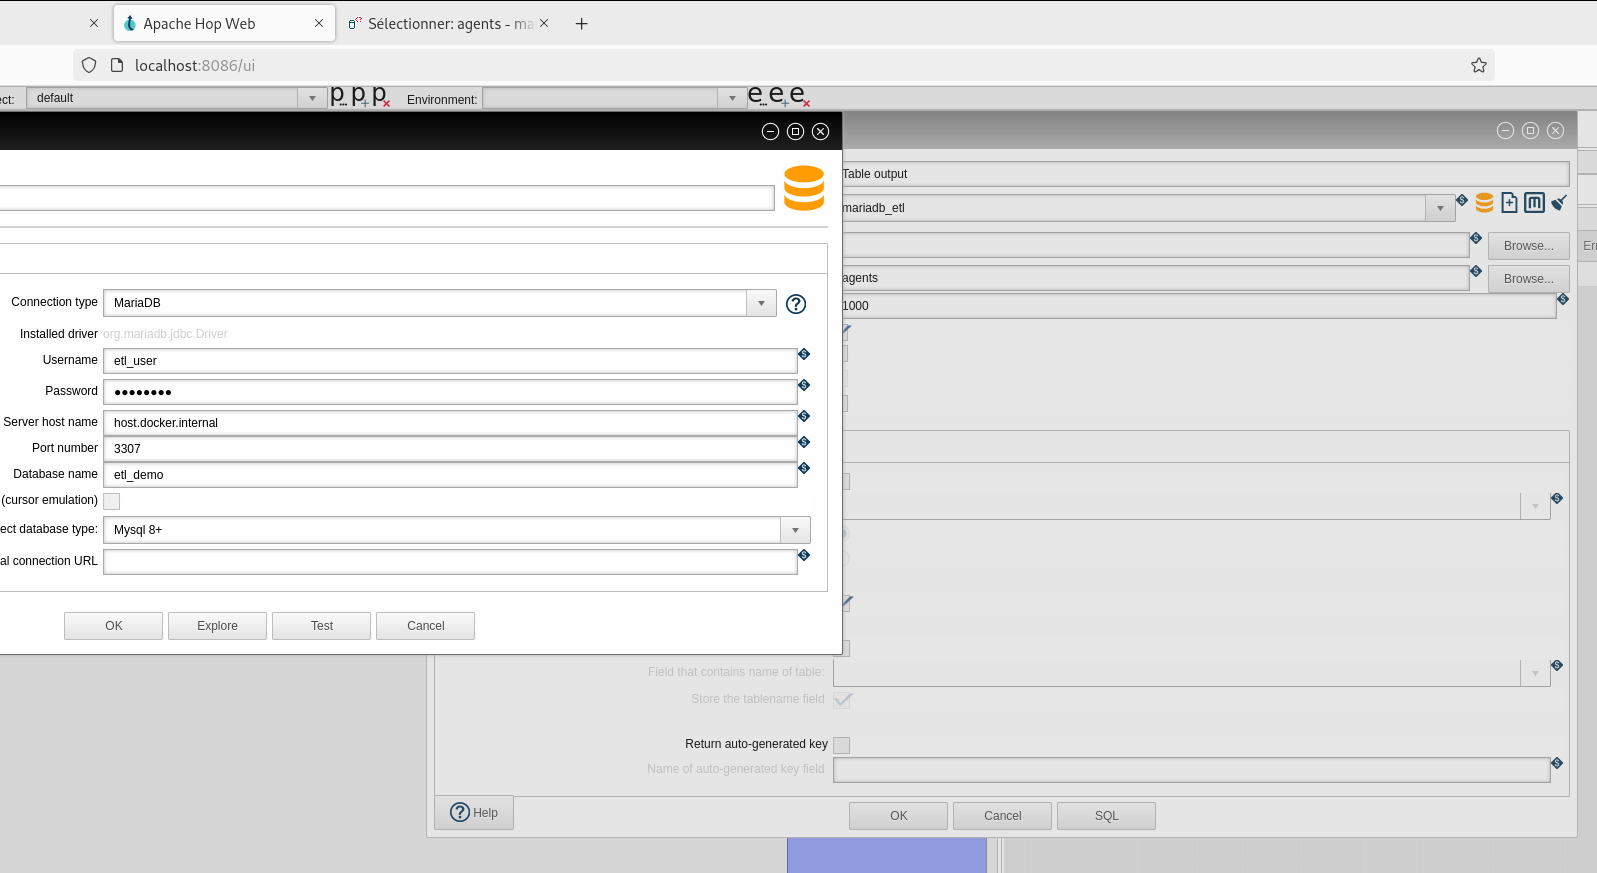Image resolution: width=1597 pixels, height=873 pixels.
Task: Toggle the Store the tablename field checkbox
Action: [842, 700]
